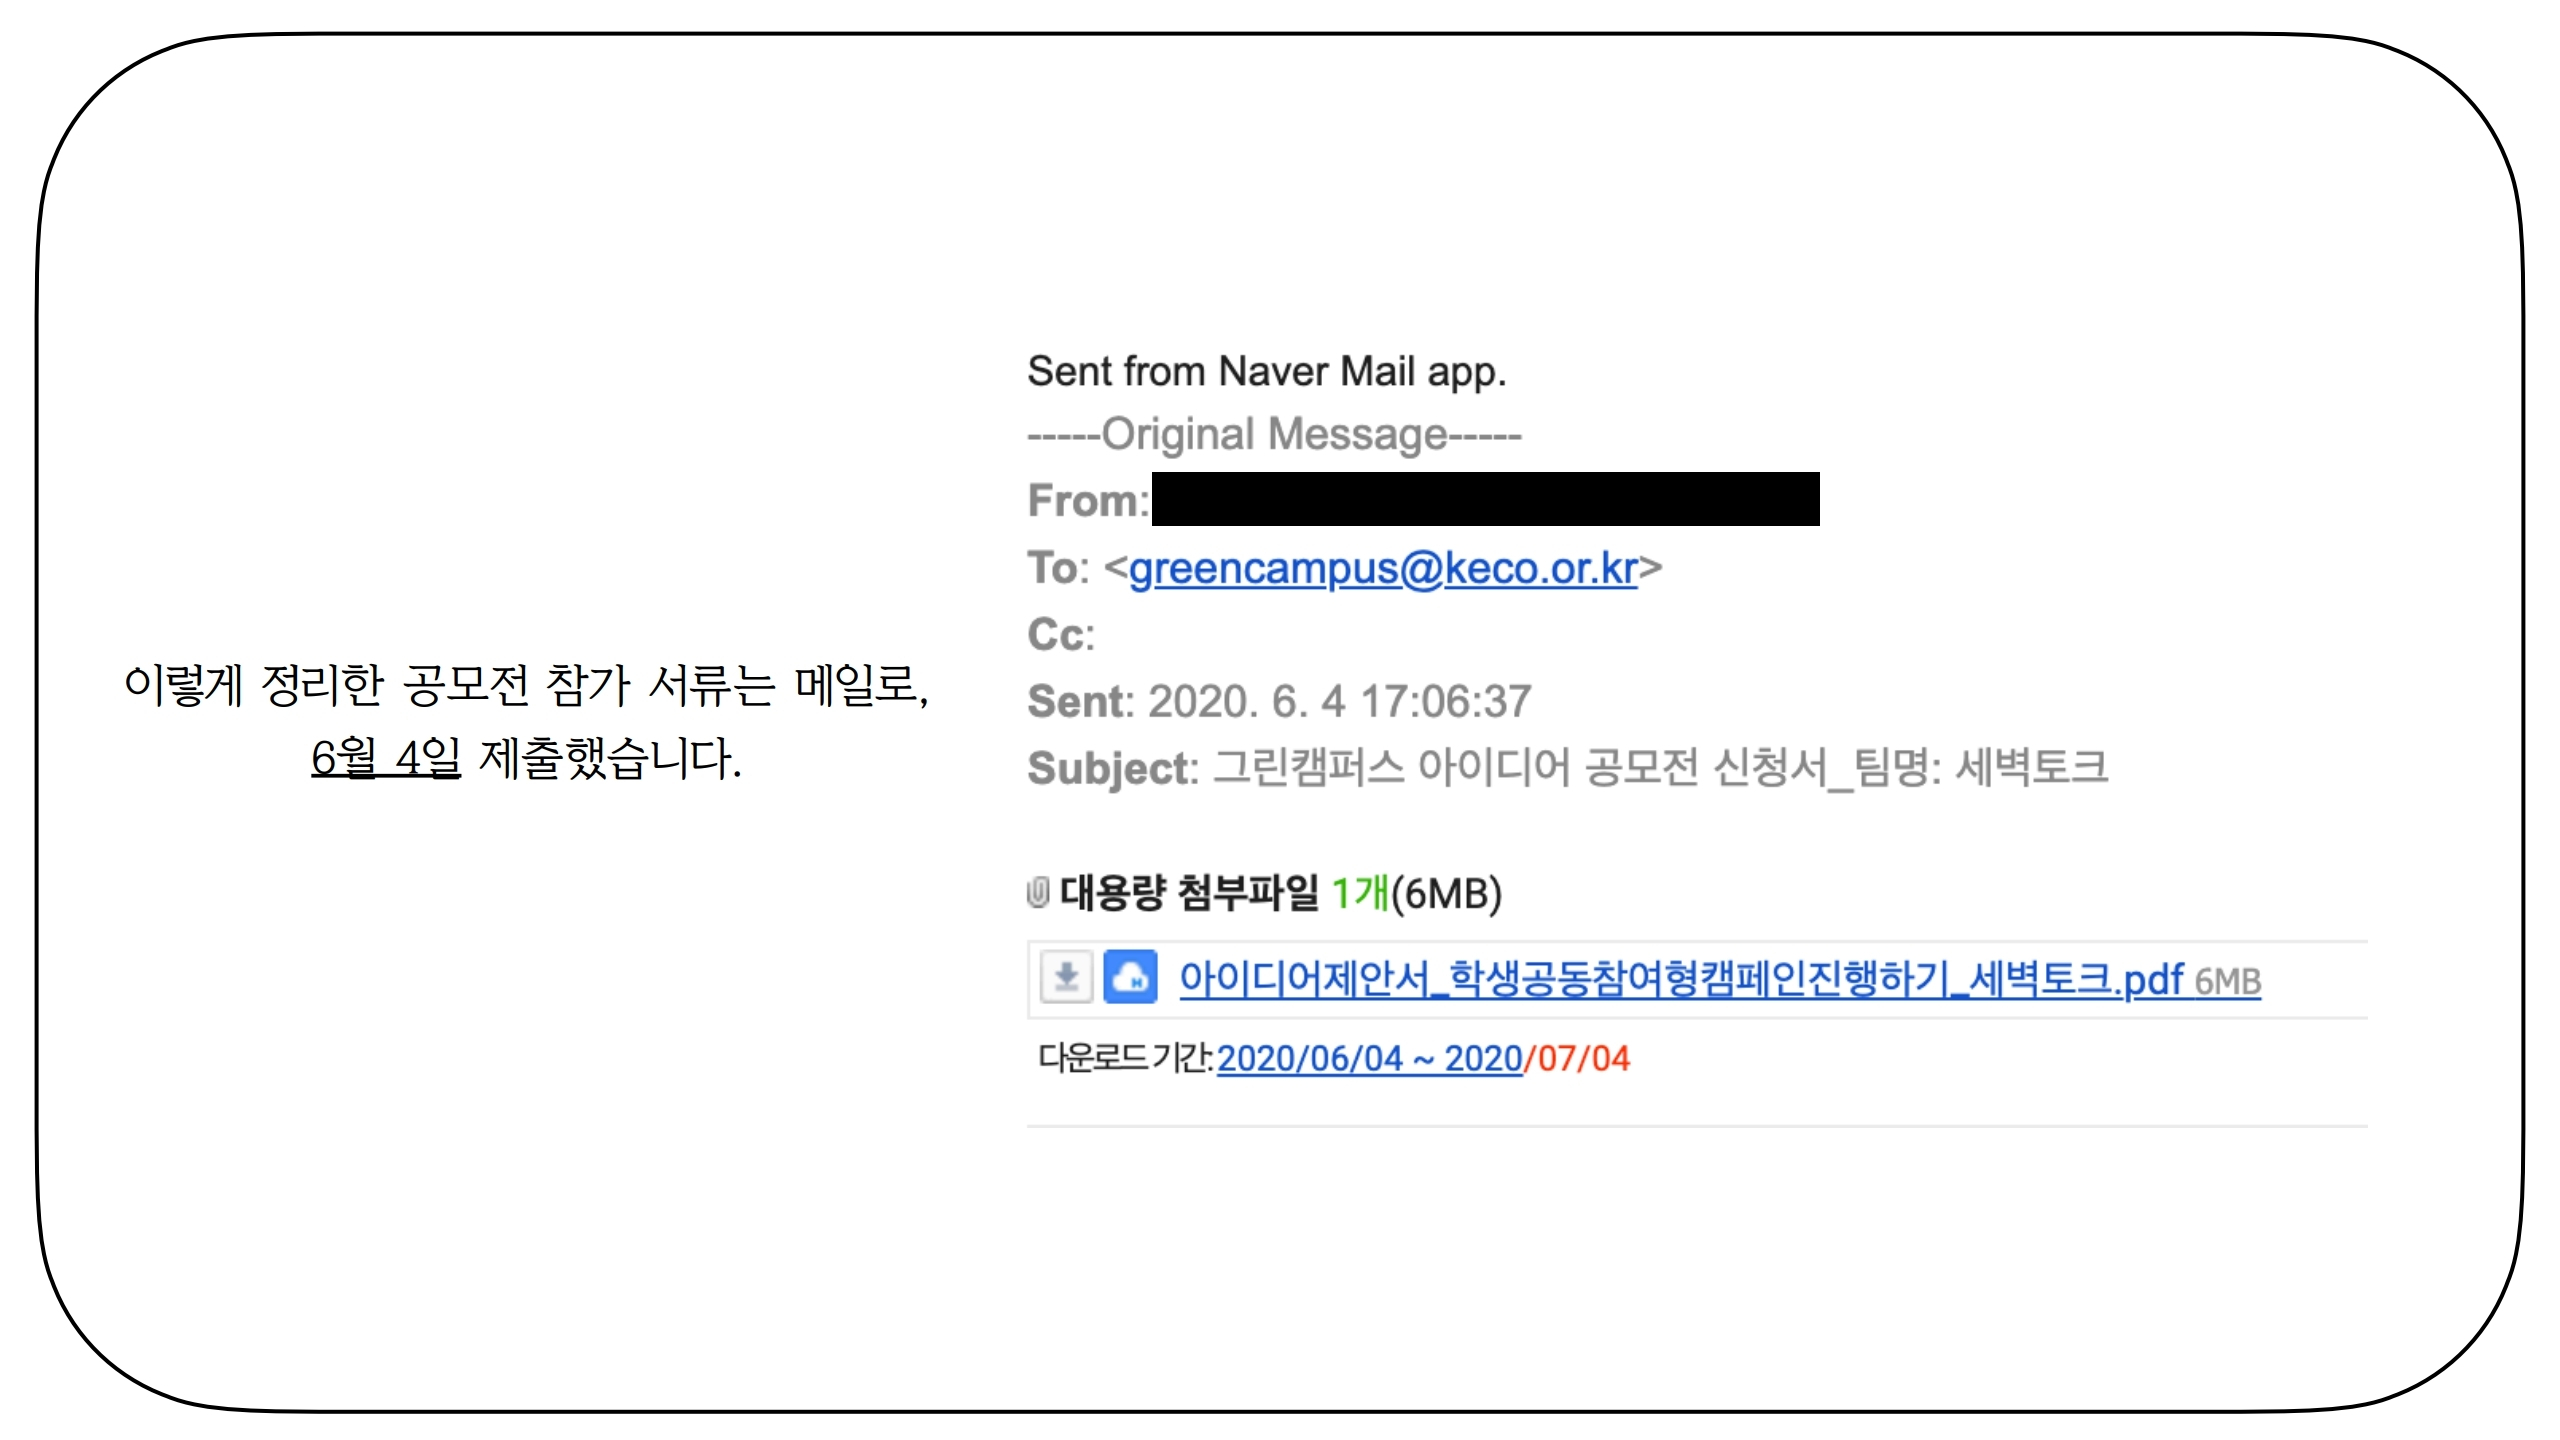The width and height of the screenshot is (2560, 1440).
Task: Click the download arrow icon beside the attachment
Action: click(x=1066, y=976)
